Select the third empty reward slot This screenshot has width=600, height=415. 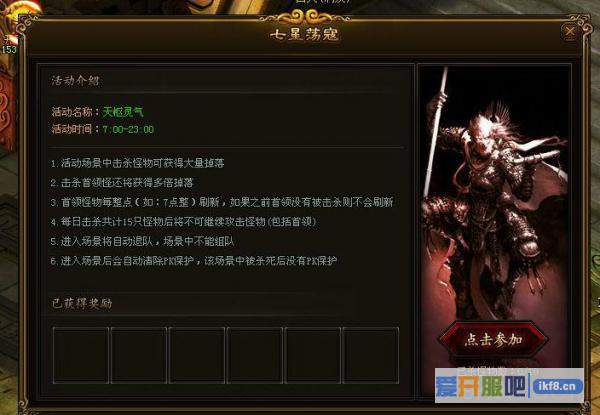tap(197, 355)
